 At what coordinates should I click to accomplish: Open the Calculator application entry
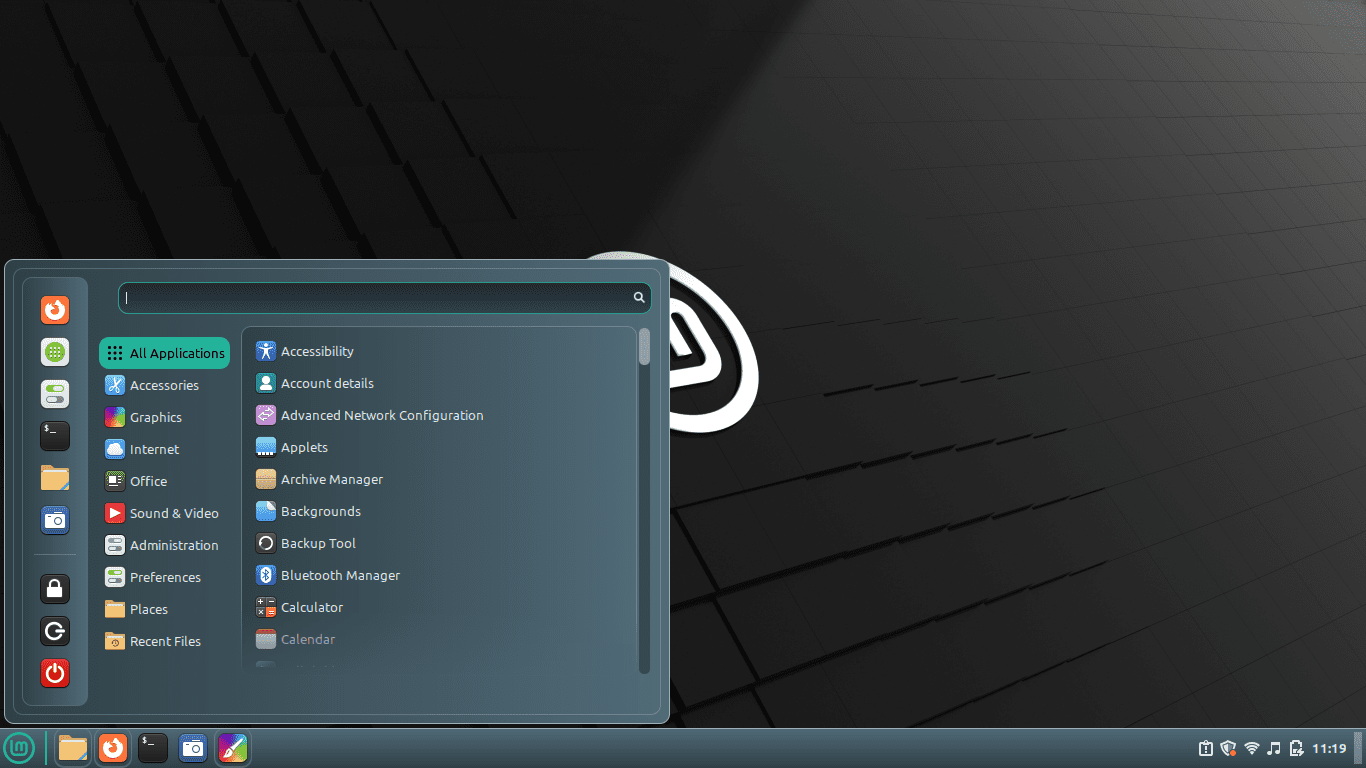click(x=311, y=607)
